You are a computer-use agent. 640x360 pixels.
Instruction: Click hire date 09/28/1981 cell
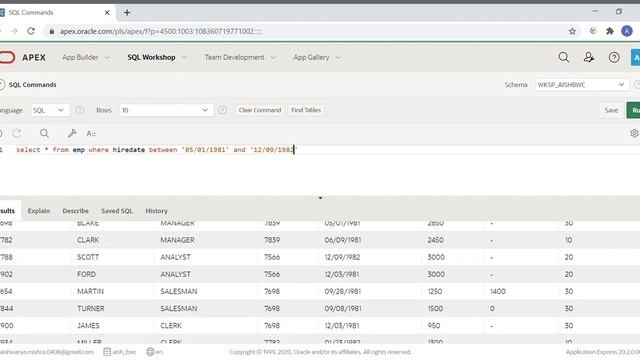pyautogui.click(x=342, y=291)
